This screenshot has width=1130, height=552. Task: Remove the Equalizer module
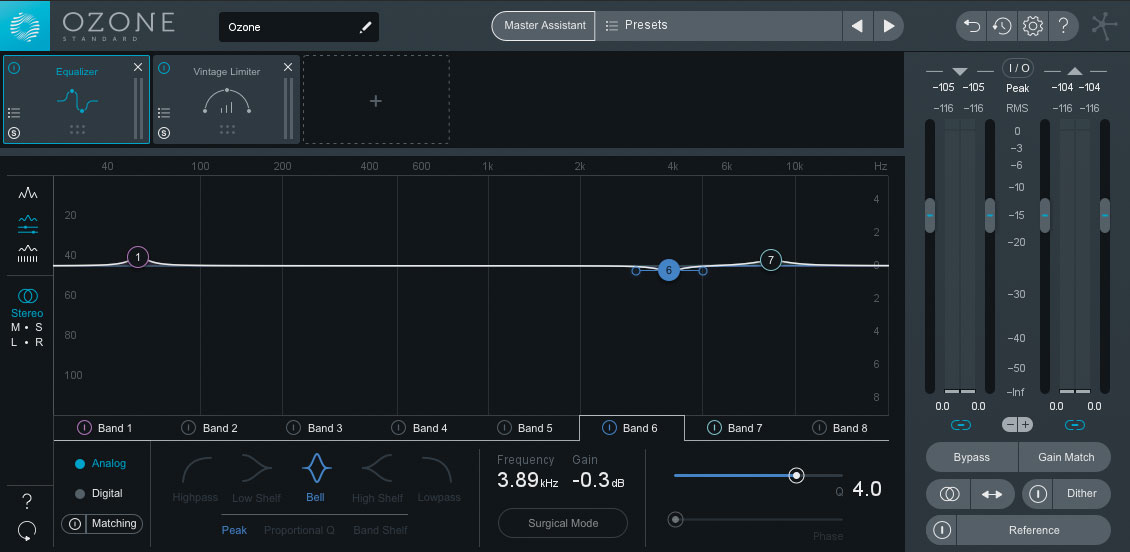pyautogui.click(x=138, y=67)
